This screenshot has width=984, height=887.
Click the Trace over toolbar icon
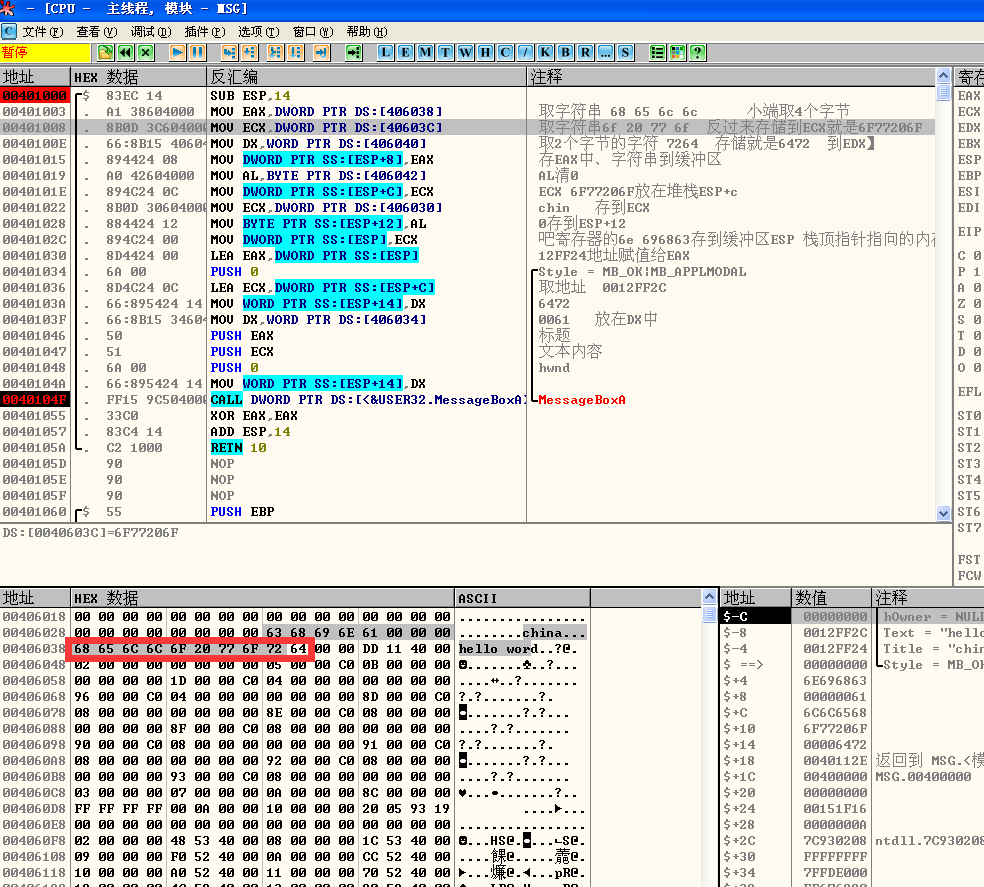[295, 53]
